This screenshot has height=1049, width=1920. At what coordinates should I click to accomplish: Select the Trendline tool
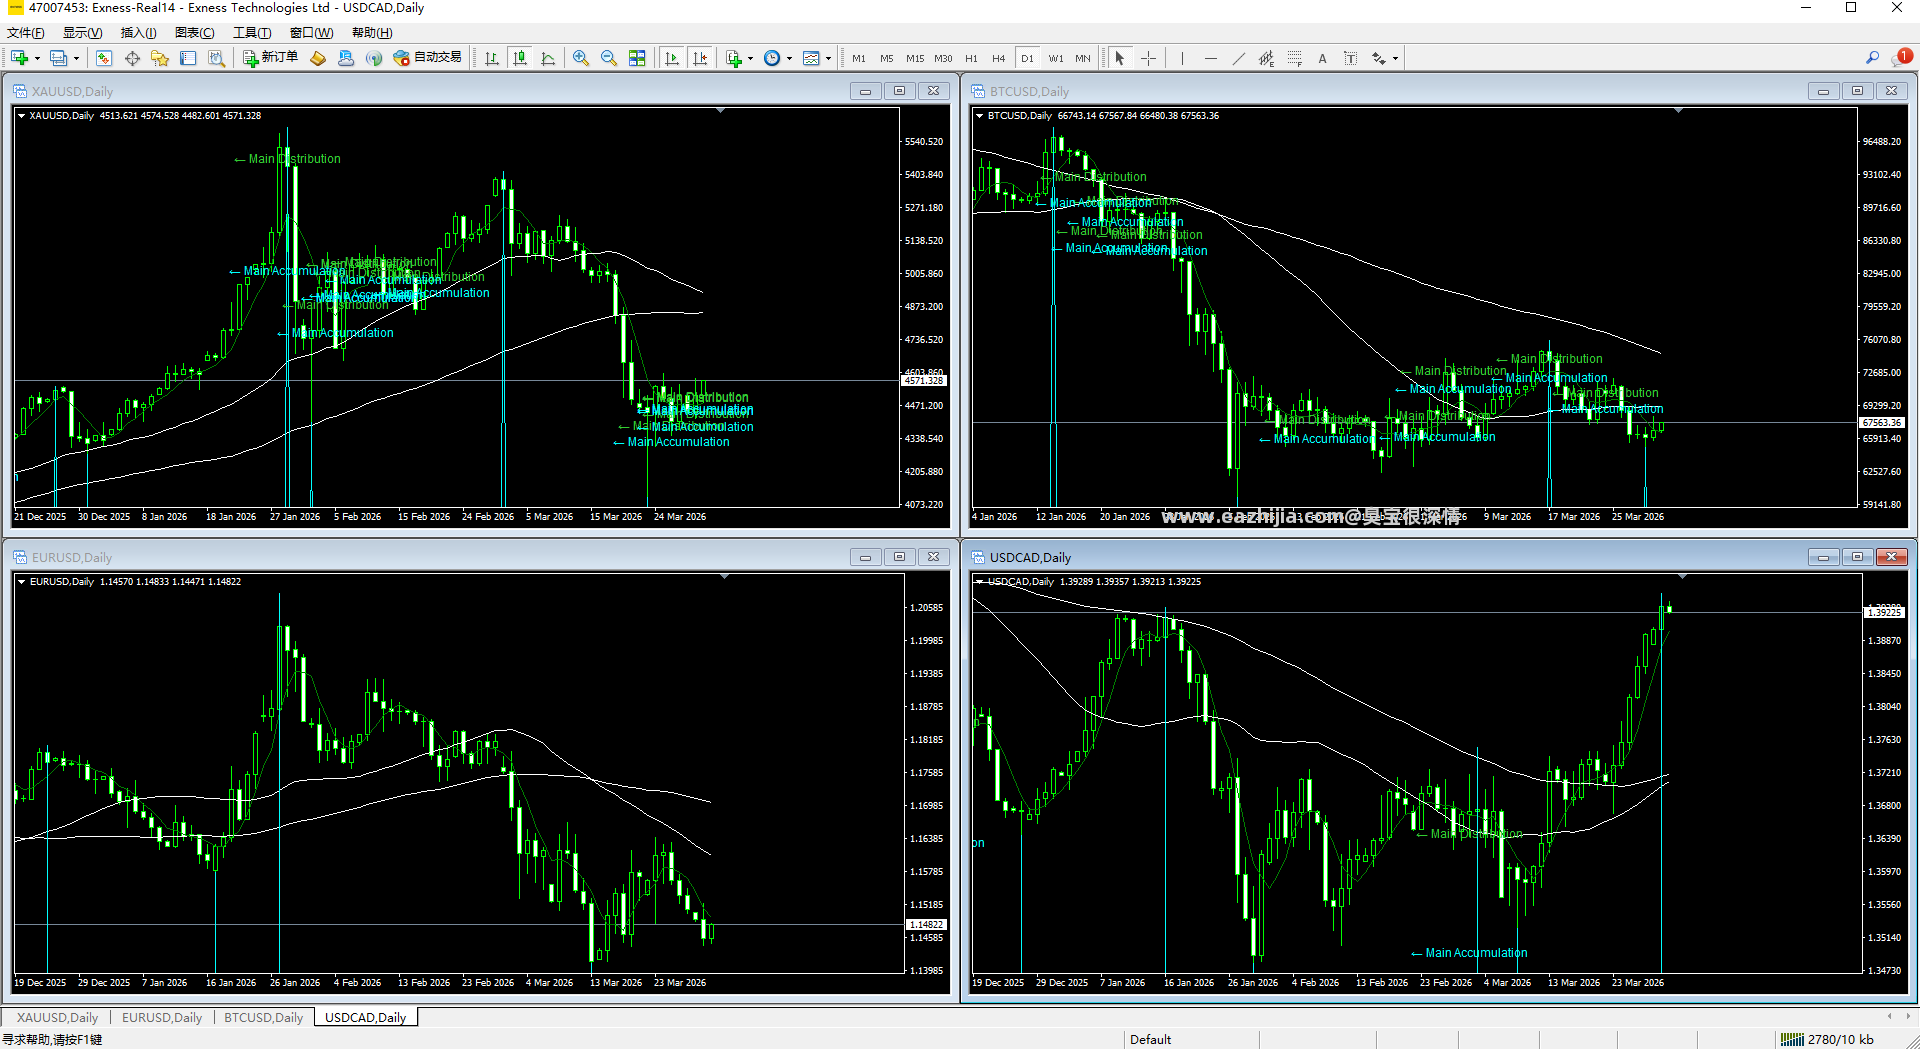[x=1238, y=58]
